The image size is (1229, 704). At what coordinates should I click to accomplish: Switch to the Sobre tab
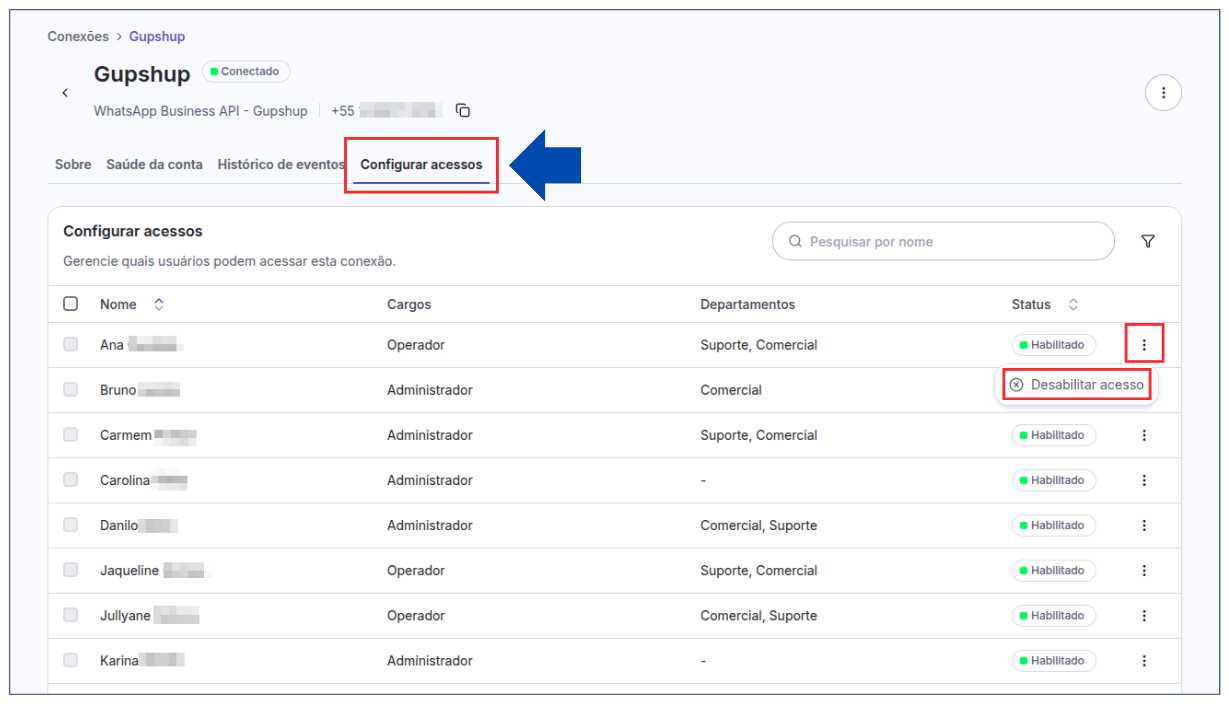(x=73, y=165)
